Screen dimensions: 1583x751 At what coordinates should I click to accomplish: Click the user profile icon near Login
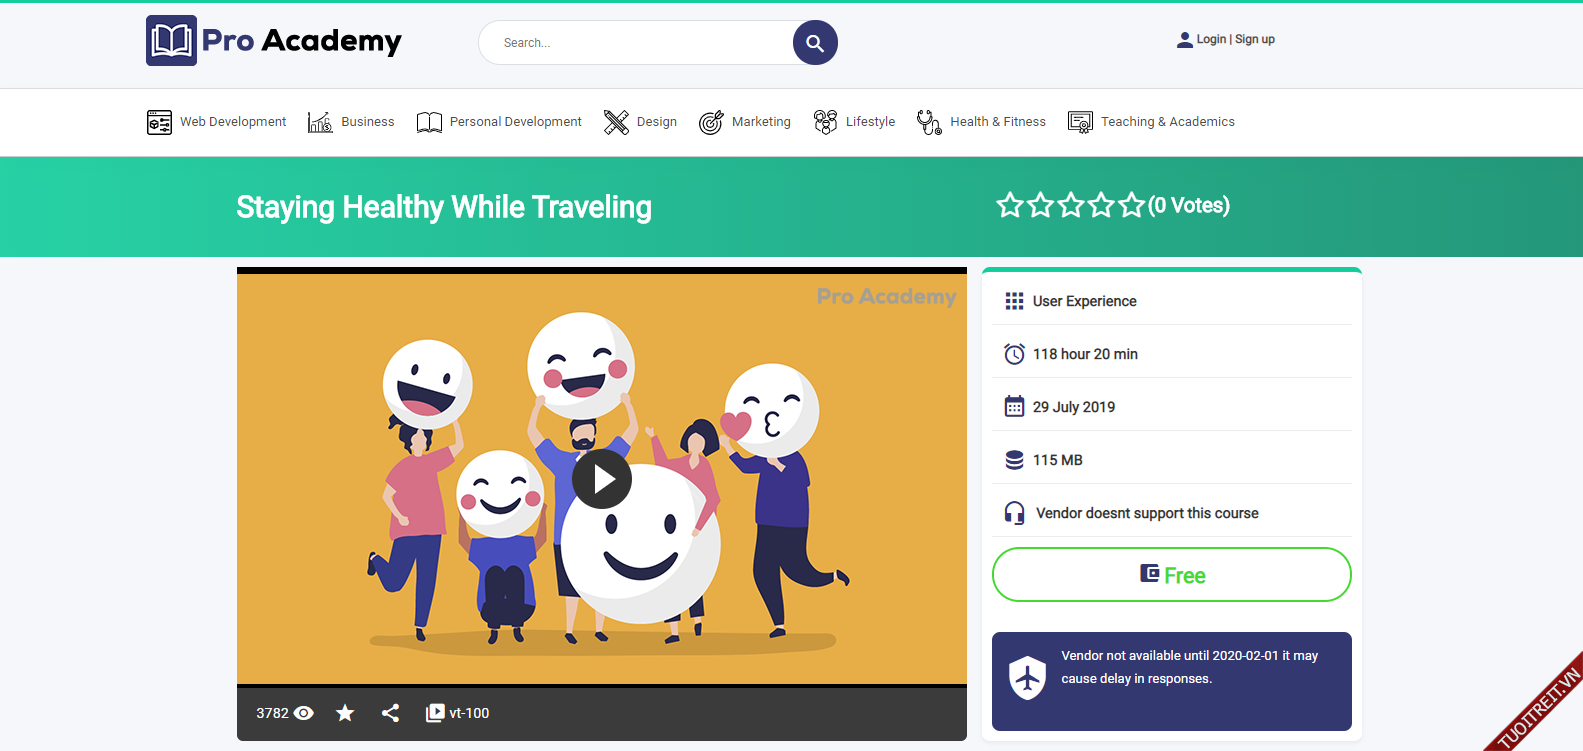1184,40
